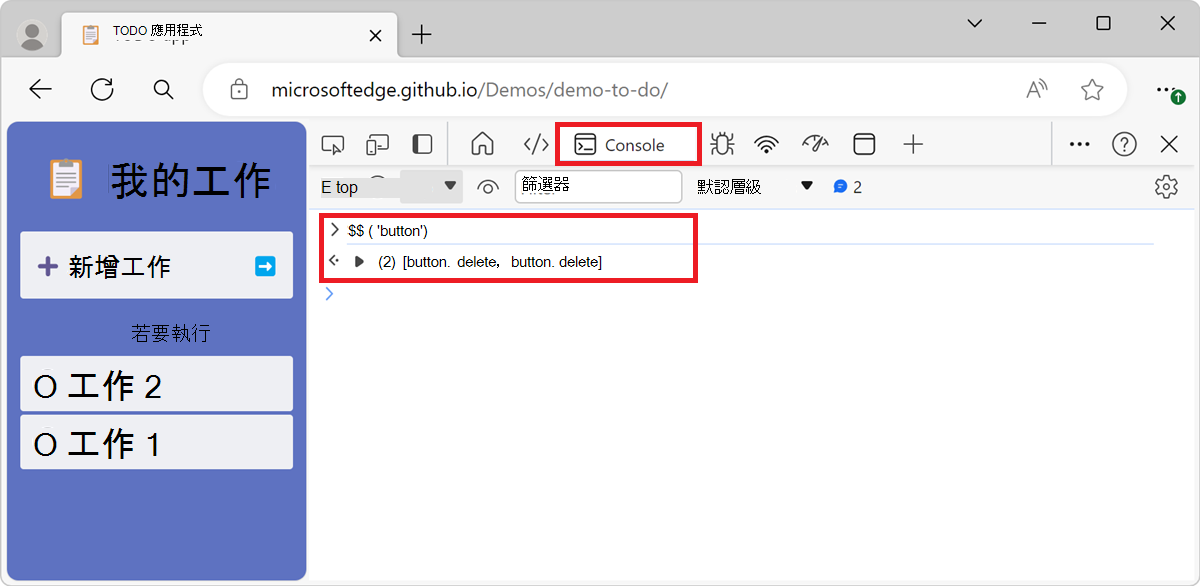The height and width of the screenshot is (586, 1200).
Task: Open the Issues bug panel
Action: tap(721, 144)
